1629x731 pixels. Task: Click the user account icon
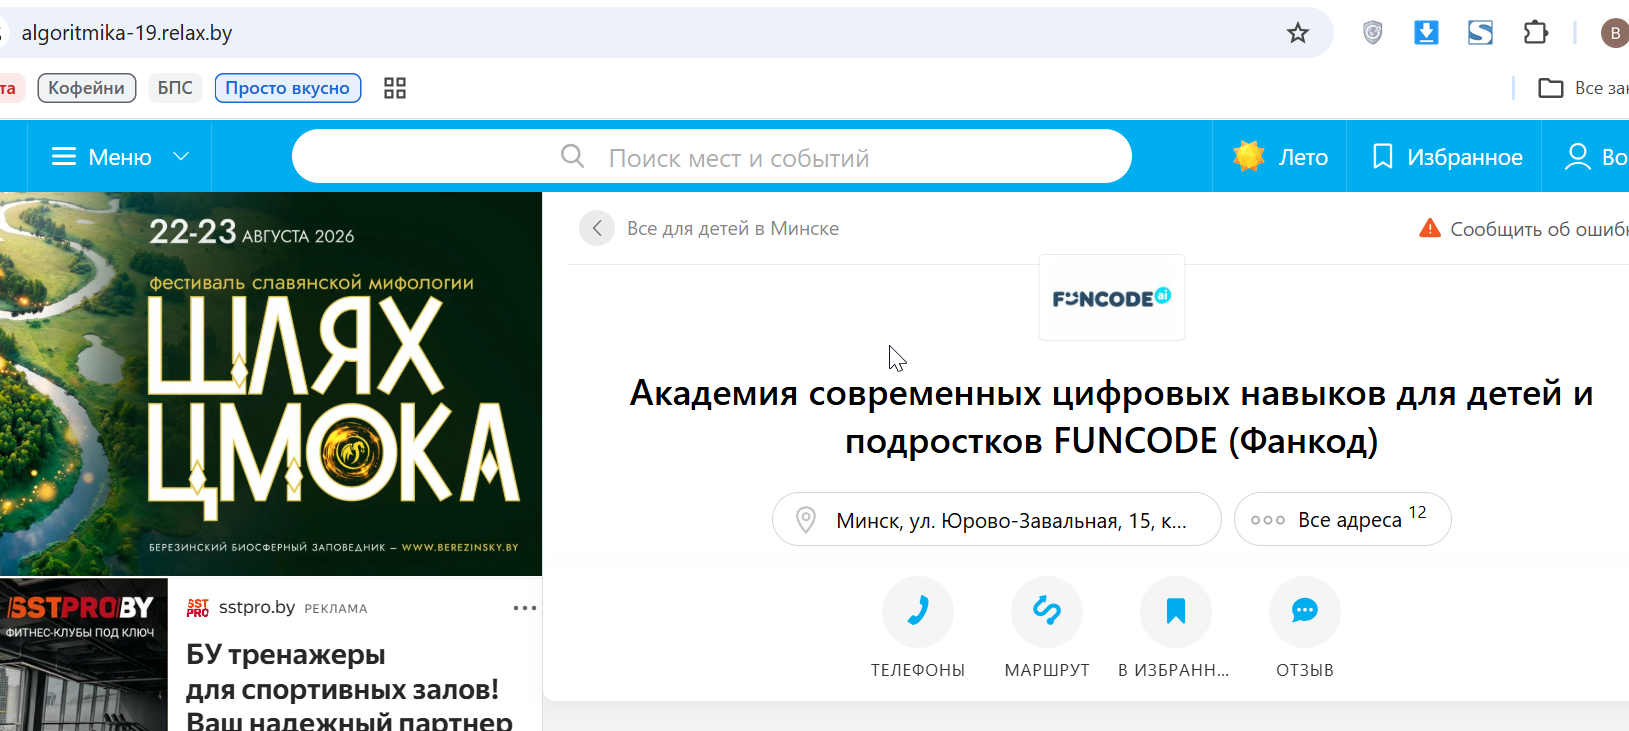(x=1578, y=157)
